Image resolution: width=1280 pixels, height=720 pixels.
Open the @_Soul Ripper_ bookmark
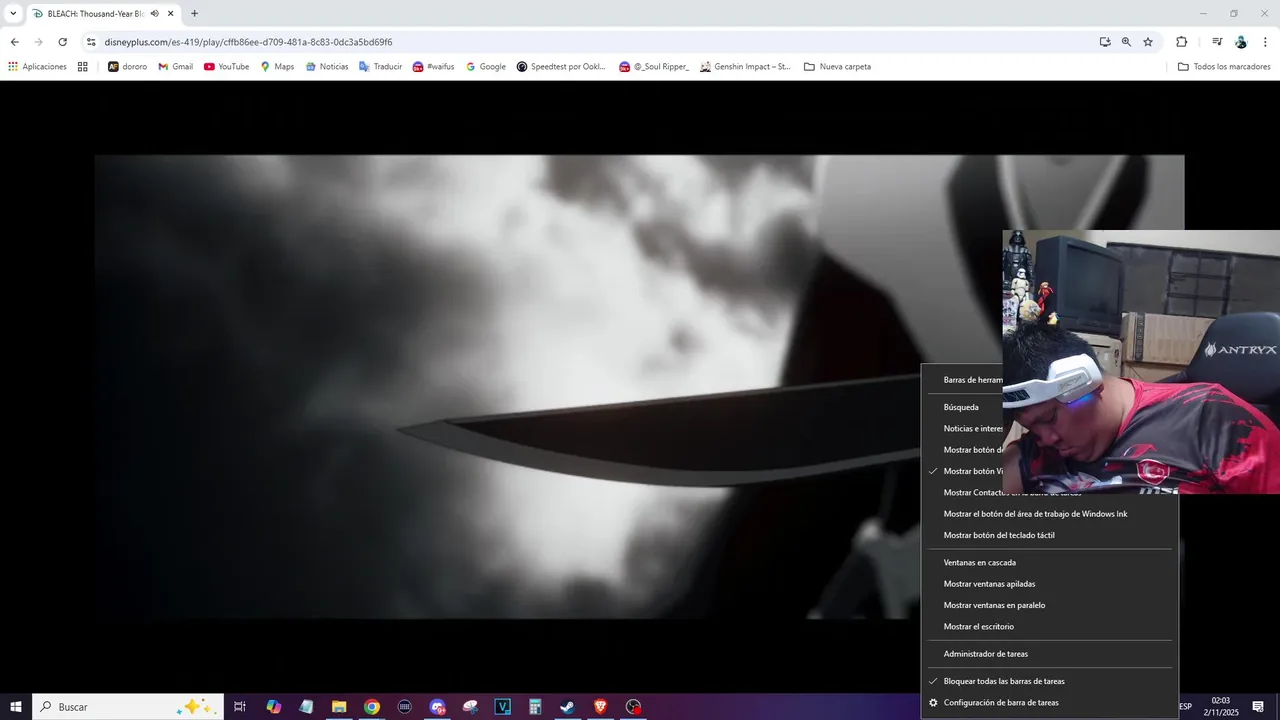pyautogui.click(x=654, y=67)
